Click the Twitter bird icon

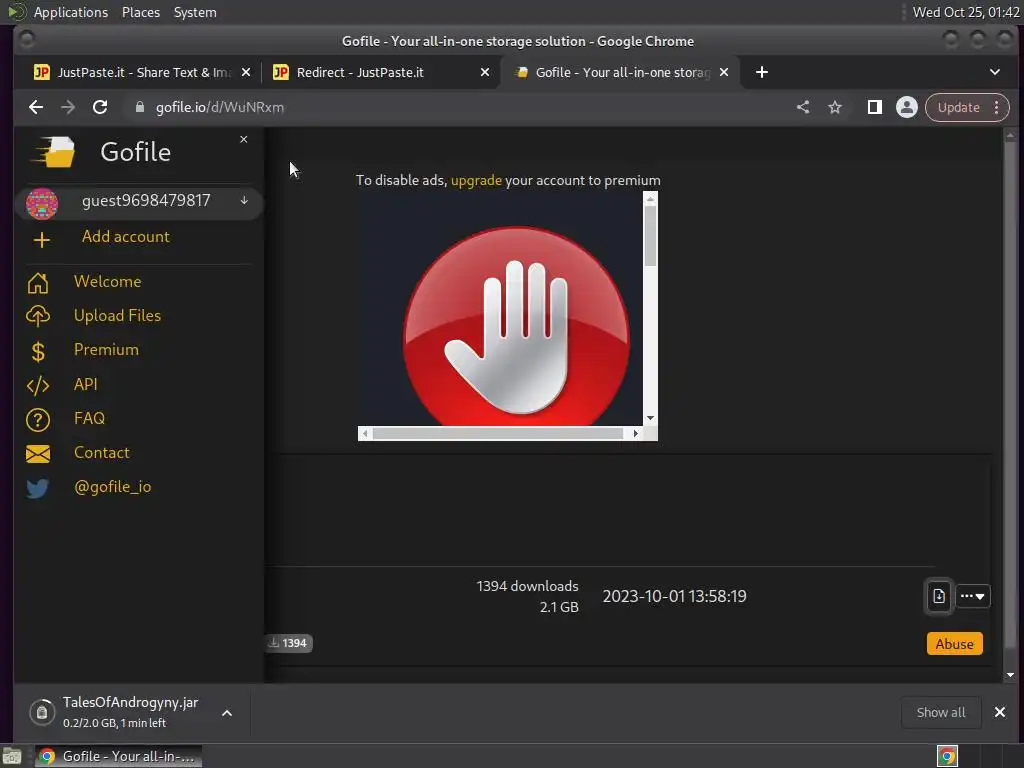click(x=38, y=488)
